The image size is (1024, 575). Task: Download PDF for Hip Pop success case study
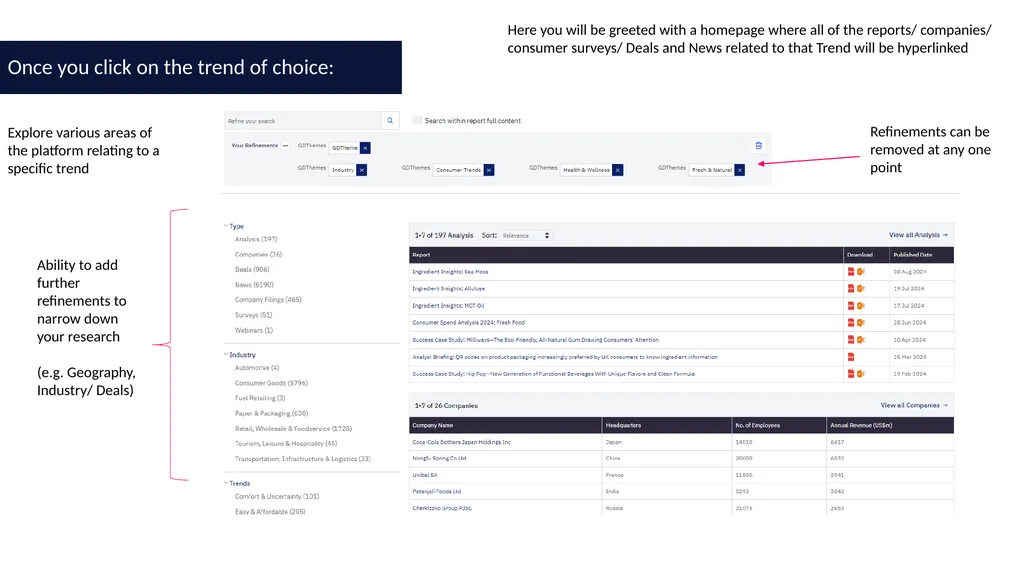(851, 374)
